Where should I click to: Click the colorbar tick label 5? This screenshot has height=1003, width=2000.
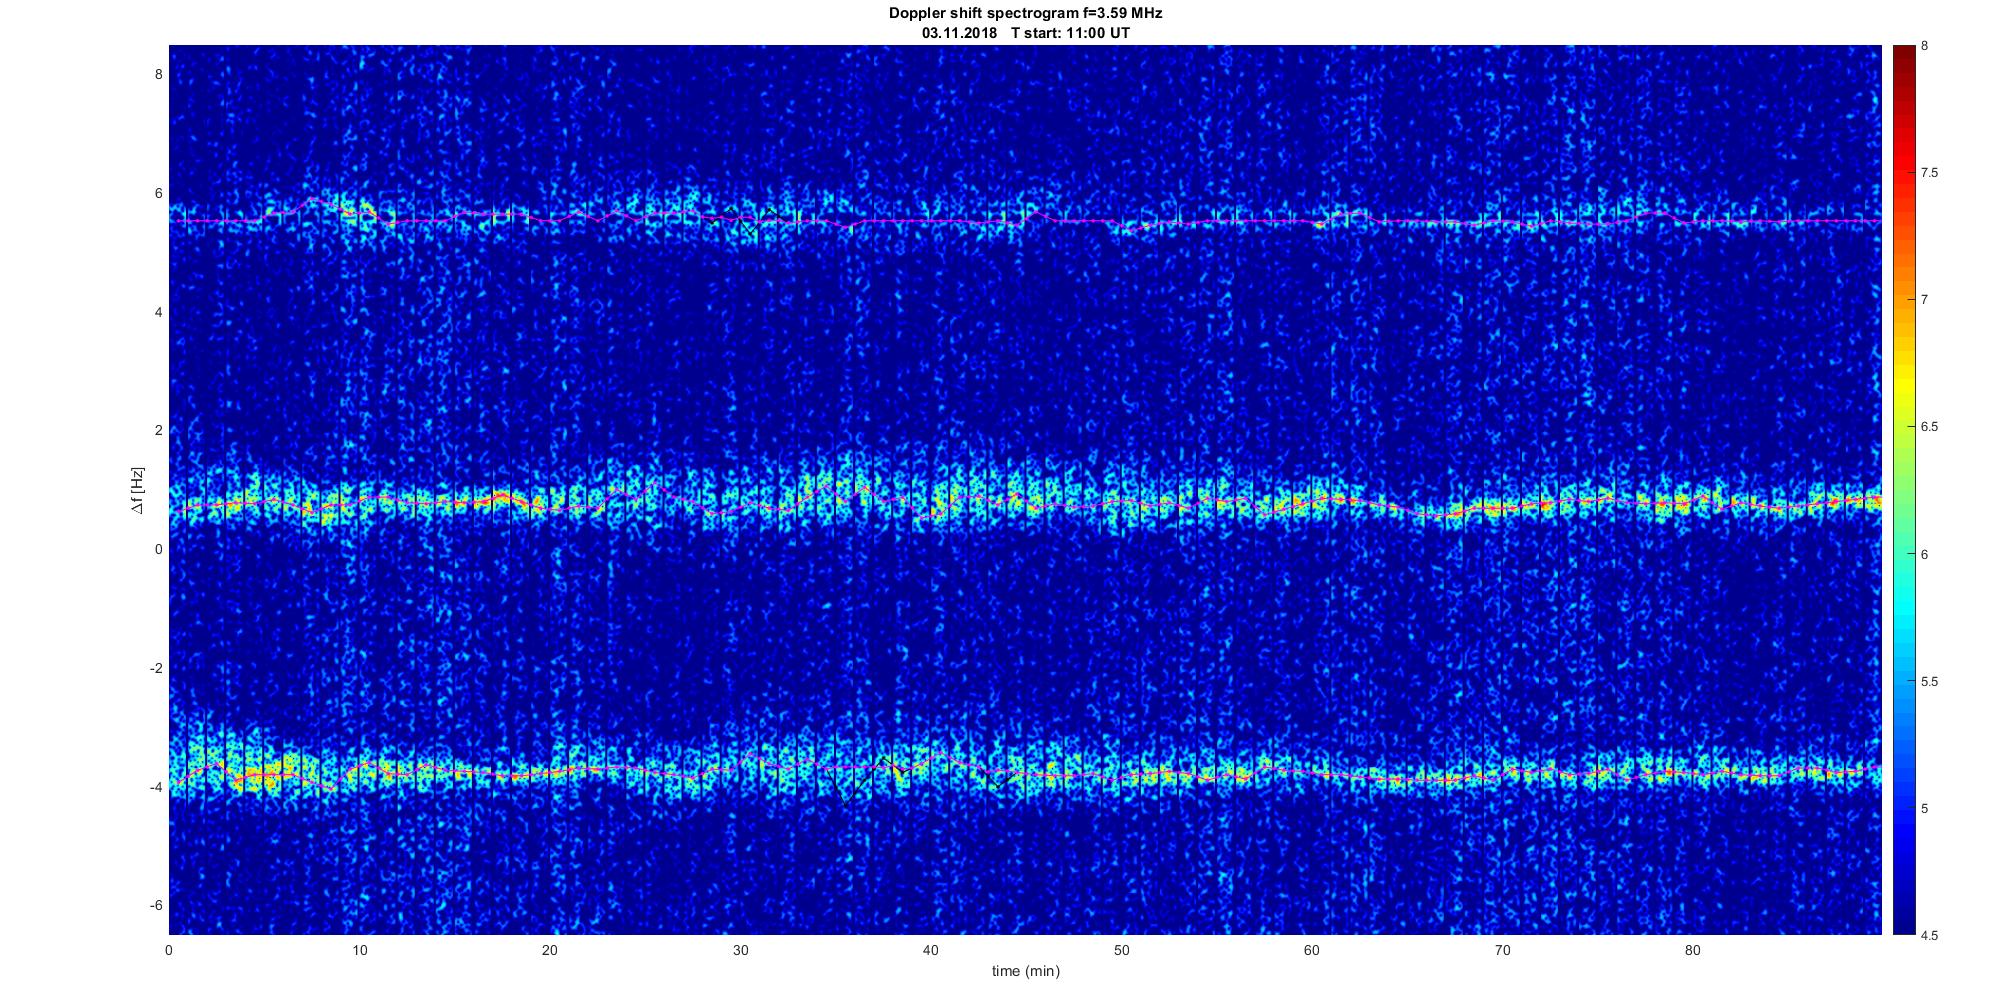coord(1925,808)
